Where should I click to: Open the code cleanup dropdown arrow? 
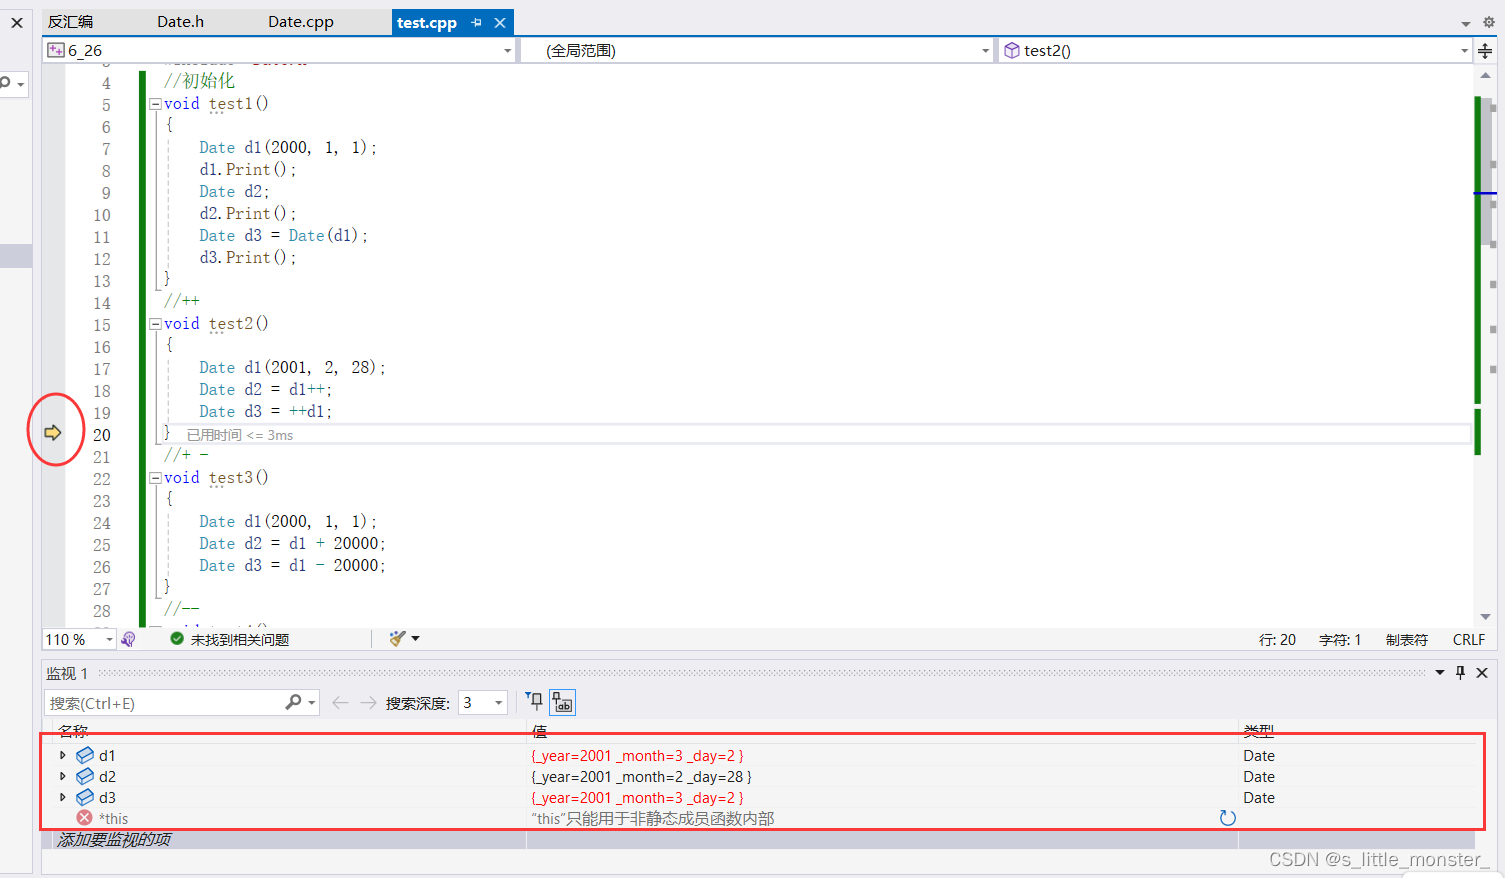click(415, 639)
